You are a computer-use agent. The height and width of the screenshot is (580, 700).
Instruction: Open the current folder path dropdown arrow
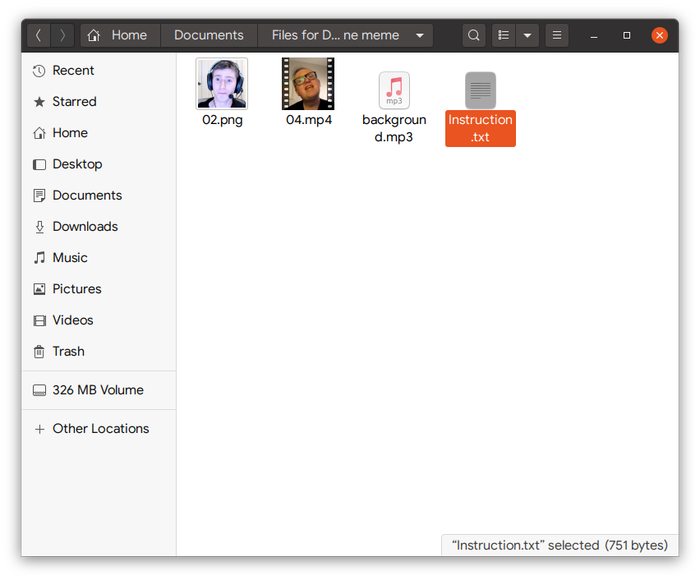pos(420,35)
